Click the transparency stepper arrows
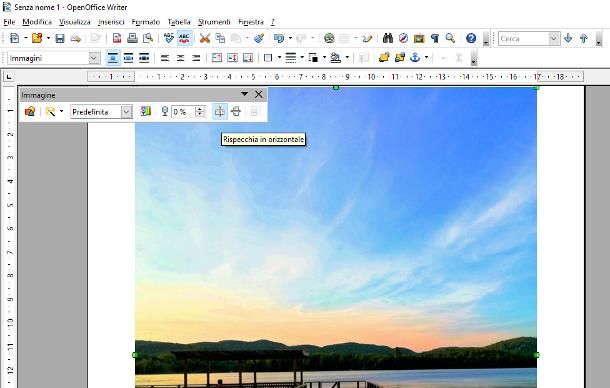The width and height of the screenshot is (610, 388). tap(200, 112)
